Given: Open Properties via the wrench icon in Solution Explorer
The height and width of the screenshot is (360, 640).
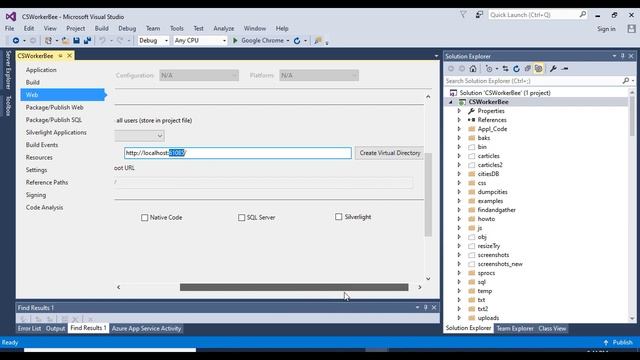Looking at the screenshot, I should click(x=553, y=69).
